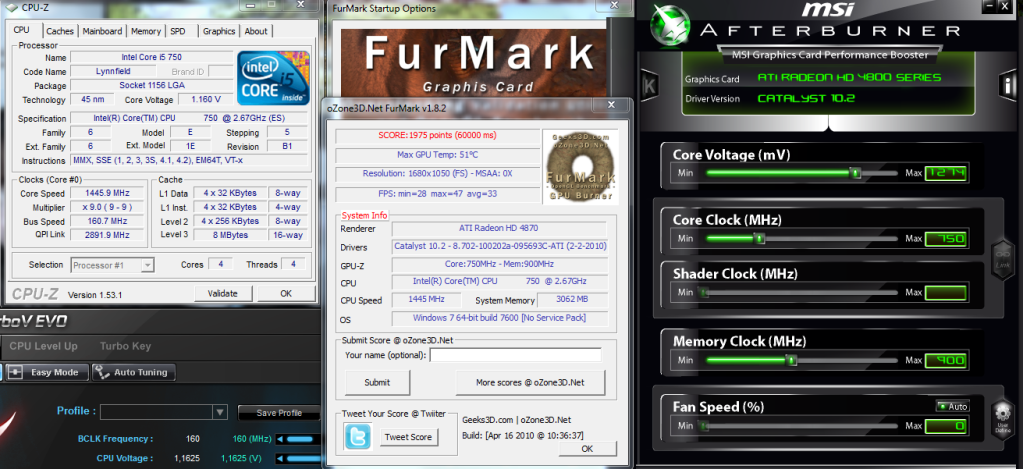
Task: Open the Processor #1 selection dropdown
Action: pyautogui.click(x=112, y=265)
